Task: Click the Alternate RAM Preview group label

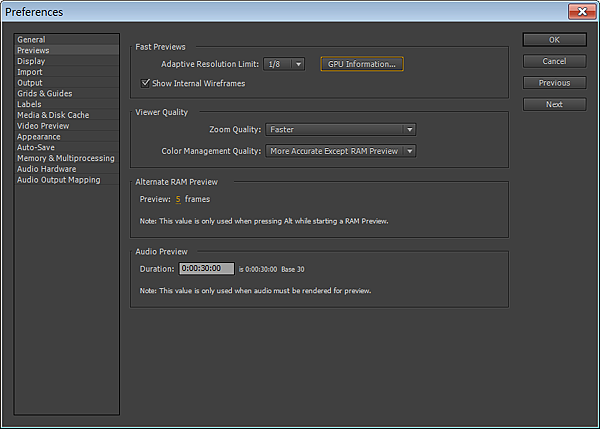Action: [176, 182]
